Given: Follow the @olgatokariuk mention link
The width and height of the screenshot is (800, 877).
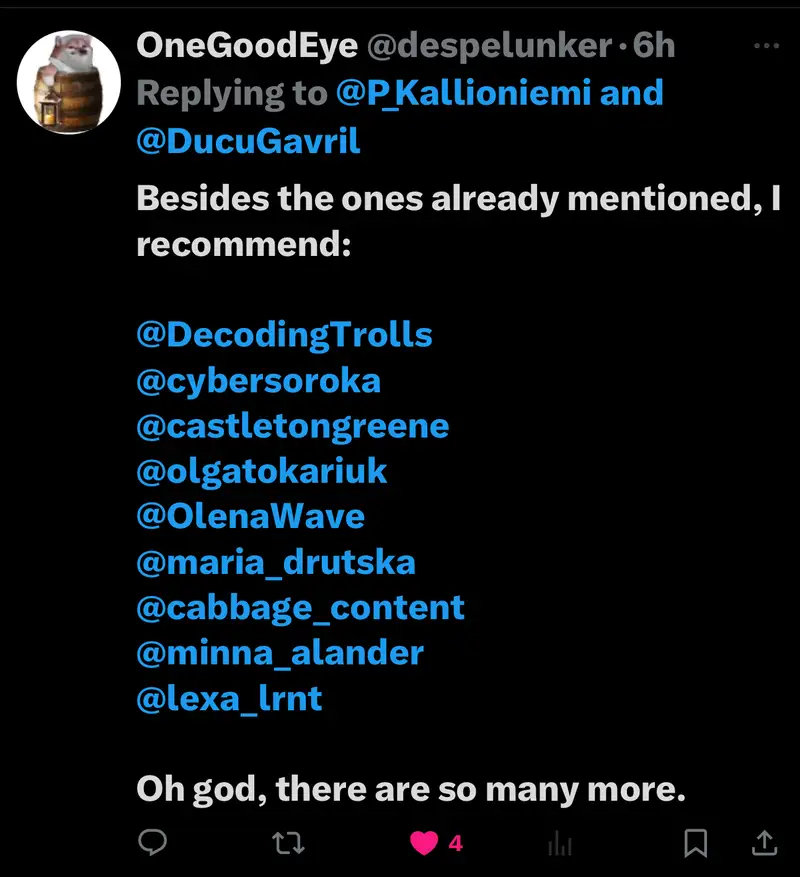Looking at the screenshot, I should point(261,471).
